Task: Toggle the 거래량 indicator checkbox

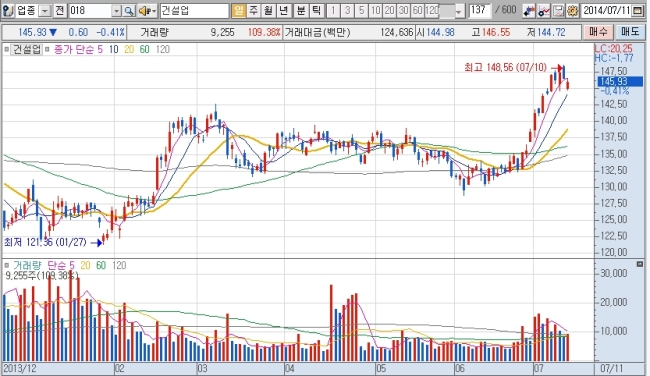Action: click(x=6, y=265)
